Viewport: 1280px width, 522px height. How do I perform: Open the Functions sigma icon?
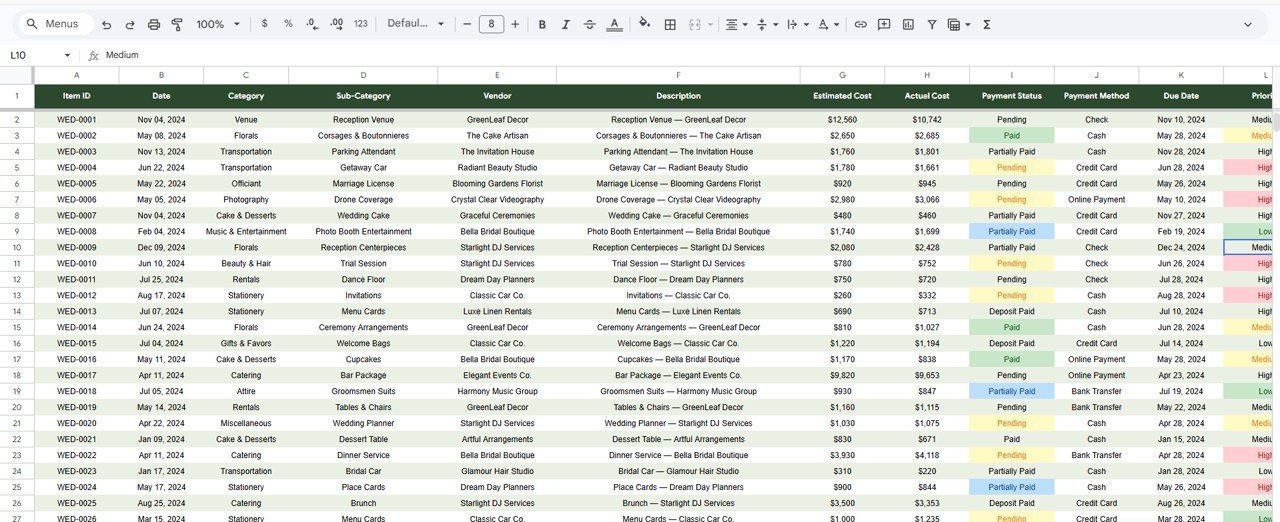point(986,24)
